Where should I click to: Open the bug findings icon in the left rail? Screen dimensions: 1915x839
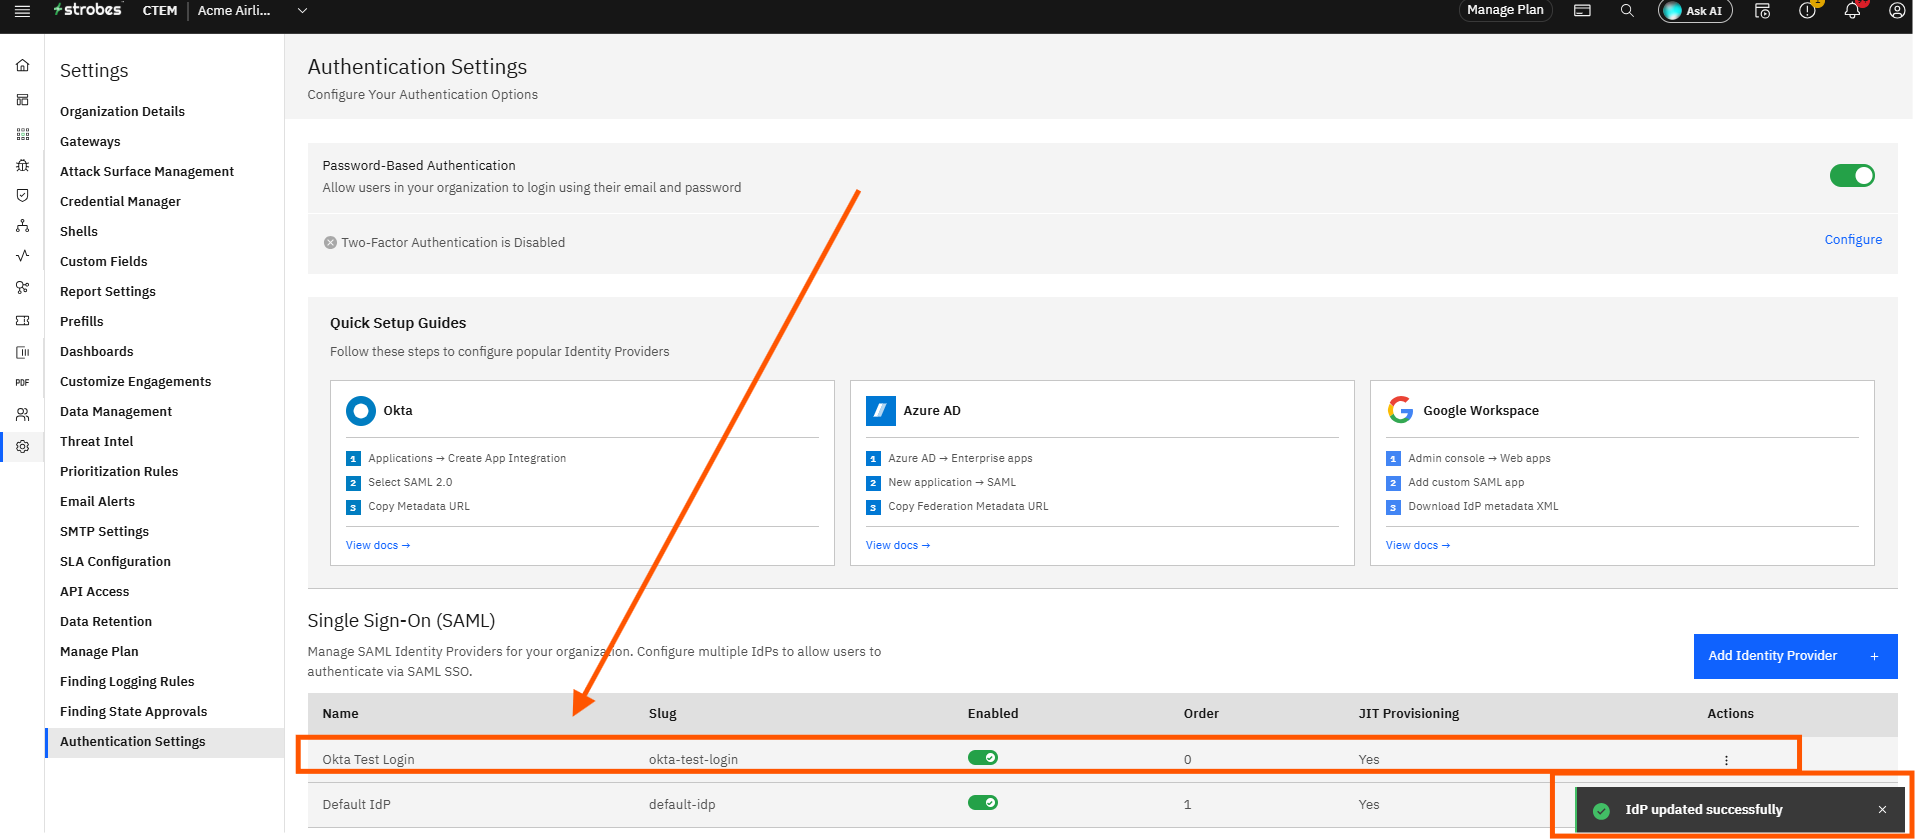(x=22, y=165)
